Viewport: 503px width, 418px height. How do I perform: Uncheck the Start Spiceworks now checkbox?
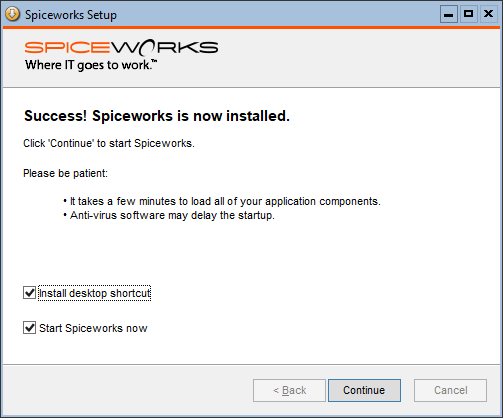coord(29,328)
